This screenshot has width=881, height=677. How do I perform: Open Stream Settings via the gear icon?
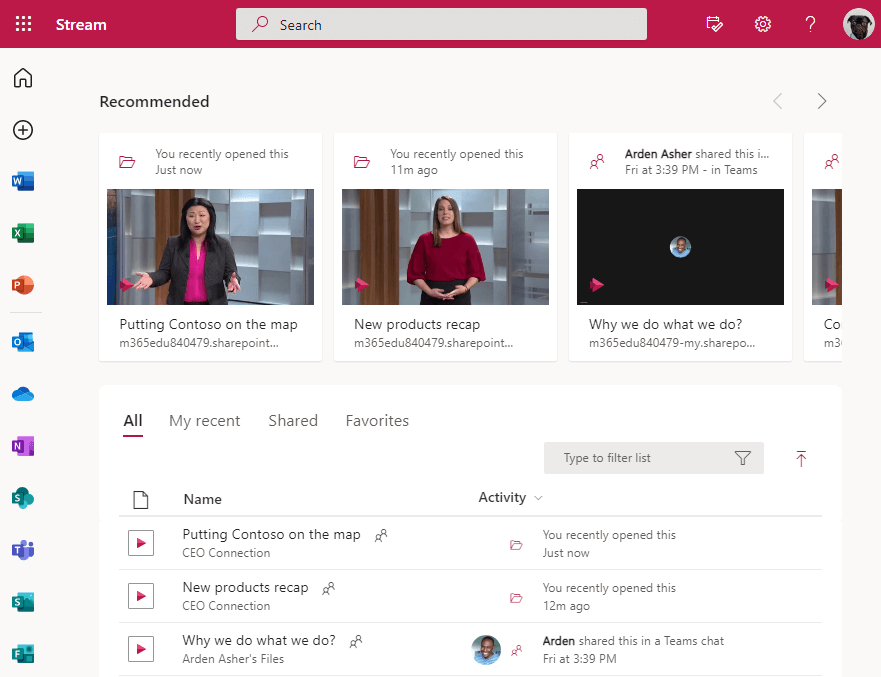[x=762, y=23]
